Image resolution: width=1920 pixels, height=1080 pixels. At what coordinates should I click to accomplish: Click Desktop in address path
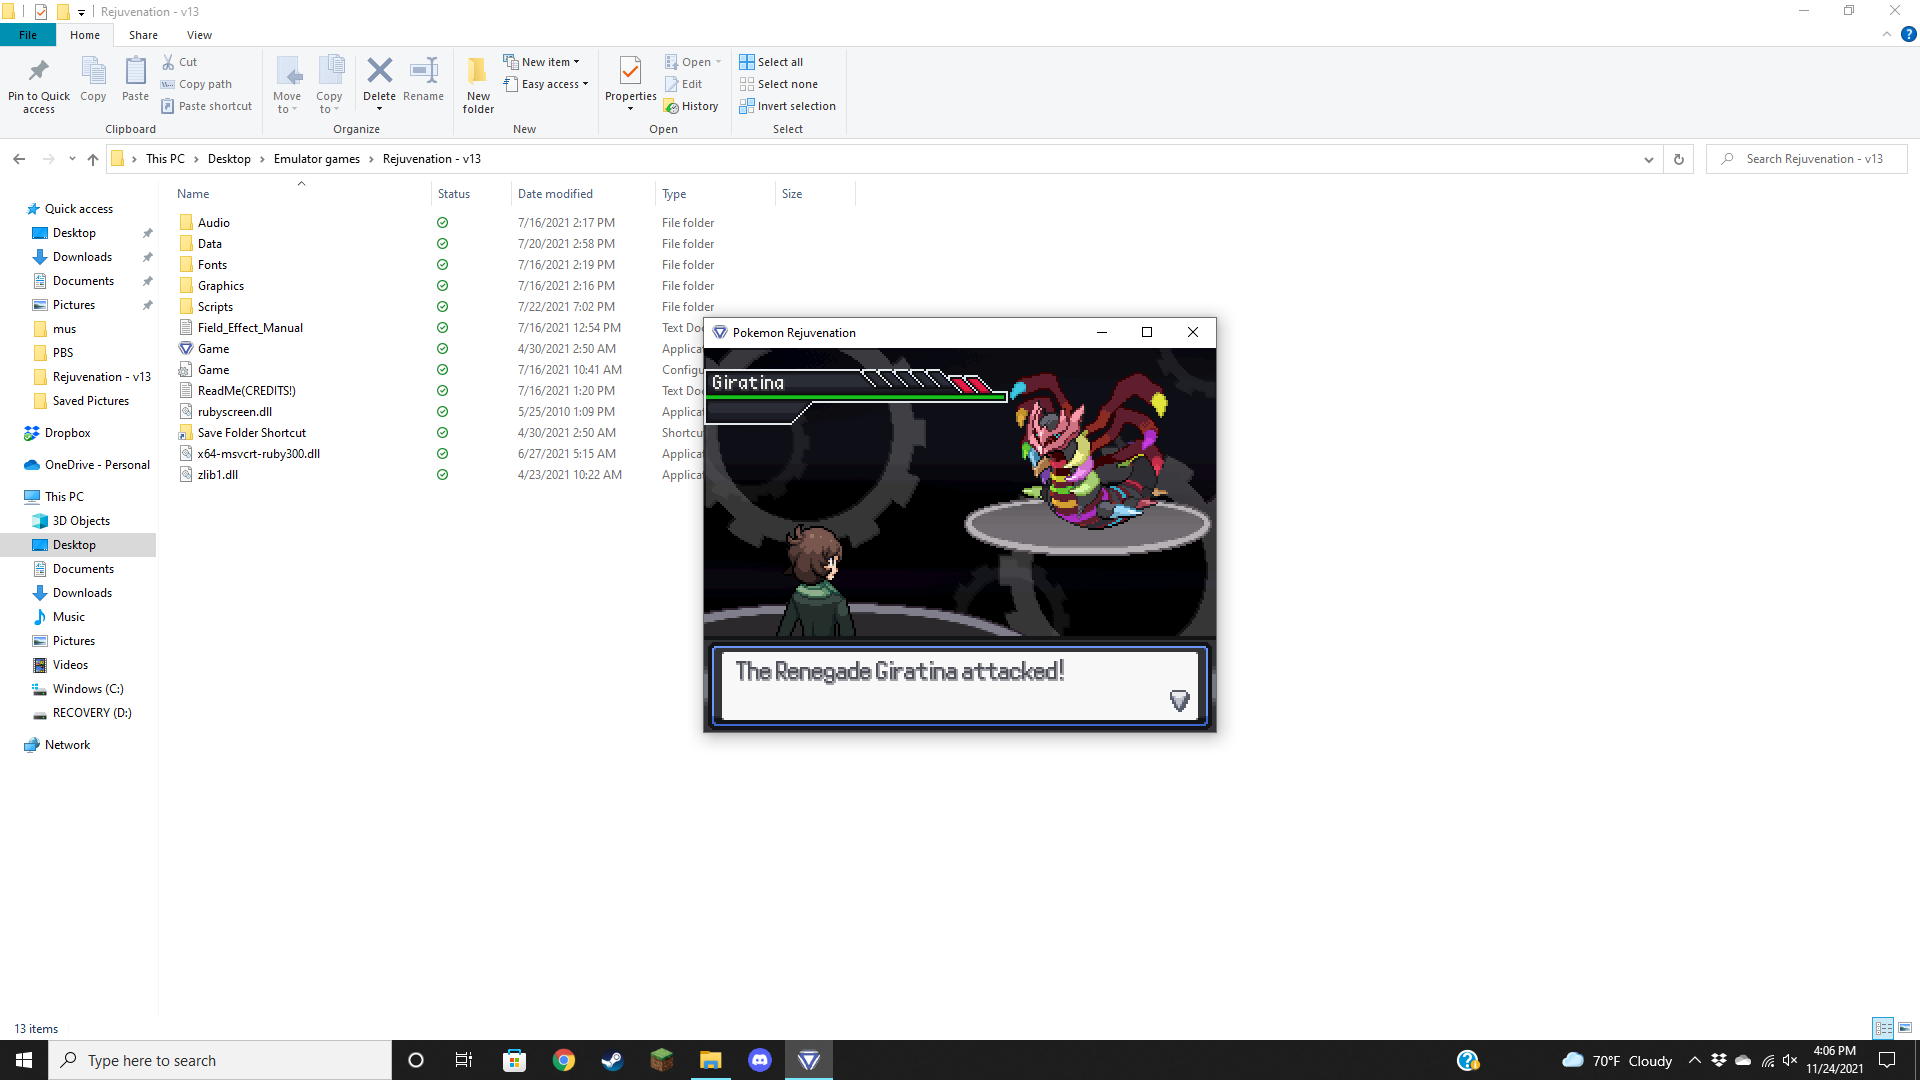tap(229, 159)
